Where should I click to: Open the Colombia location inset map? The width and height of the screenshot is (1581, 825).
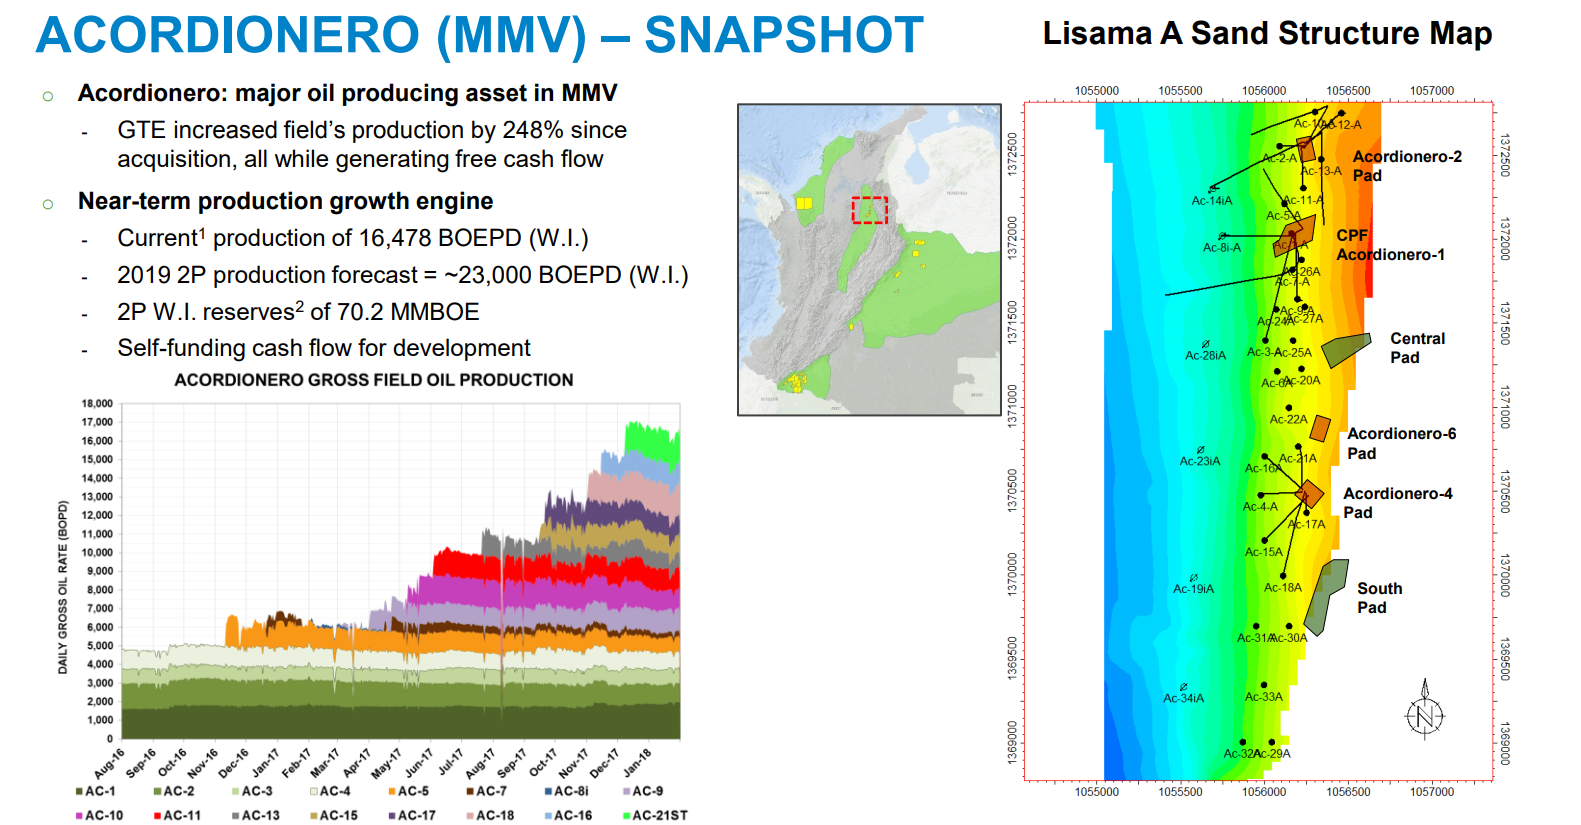point(869,260)
